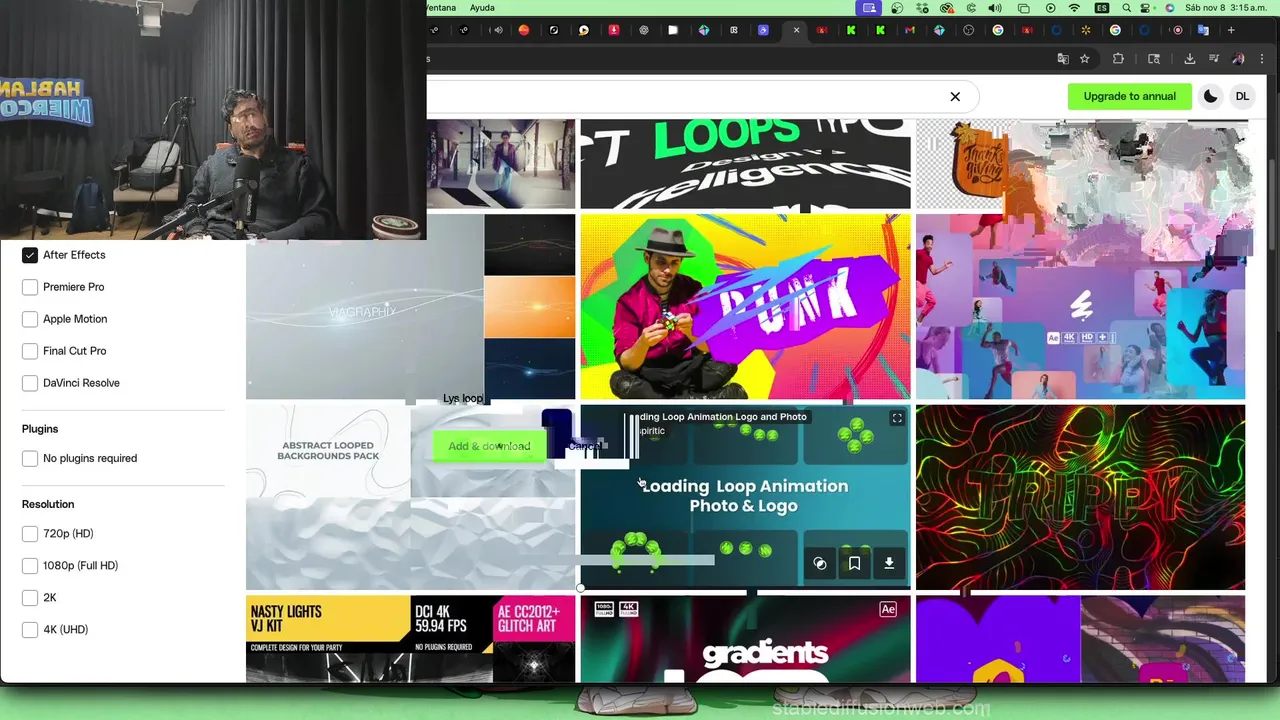The height and width of the screenshot is (720, 1280).
Task: Click the Plugins section heading
Action: pos(40,429)
